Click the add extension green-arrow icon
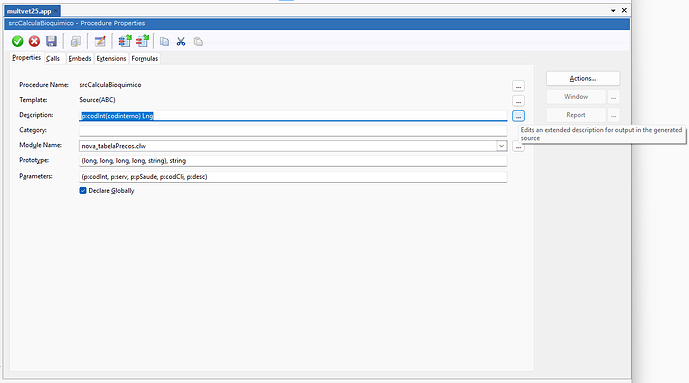This screenshot has height=383, width=689. [125, 41]
